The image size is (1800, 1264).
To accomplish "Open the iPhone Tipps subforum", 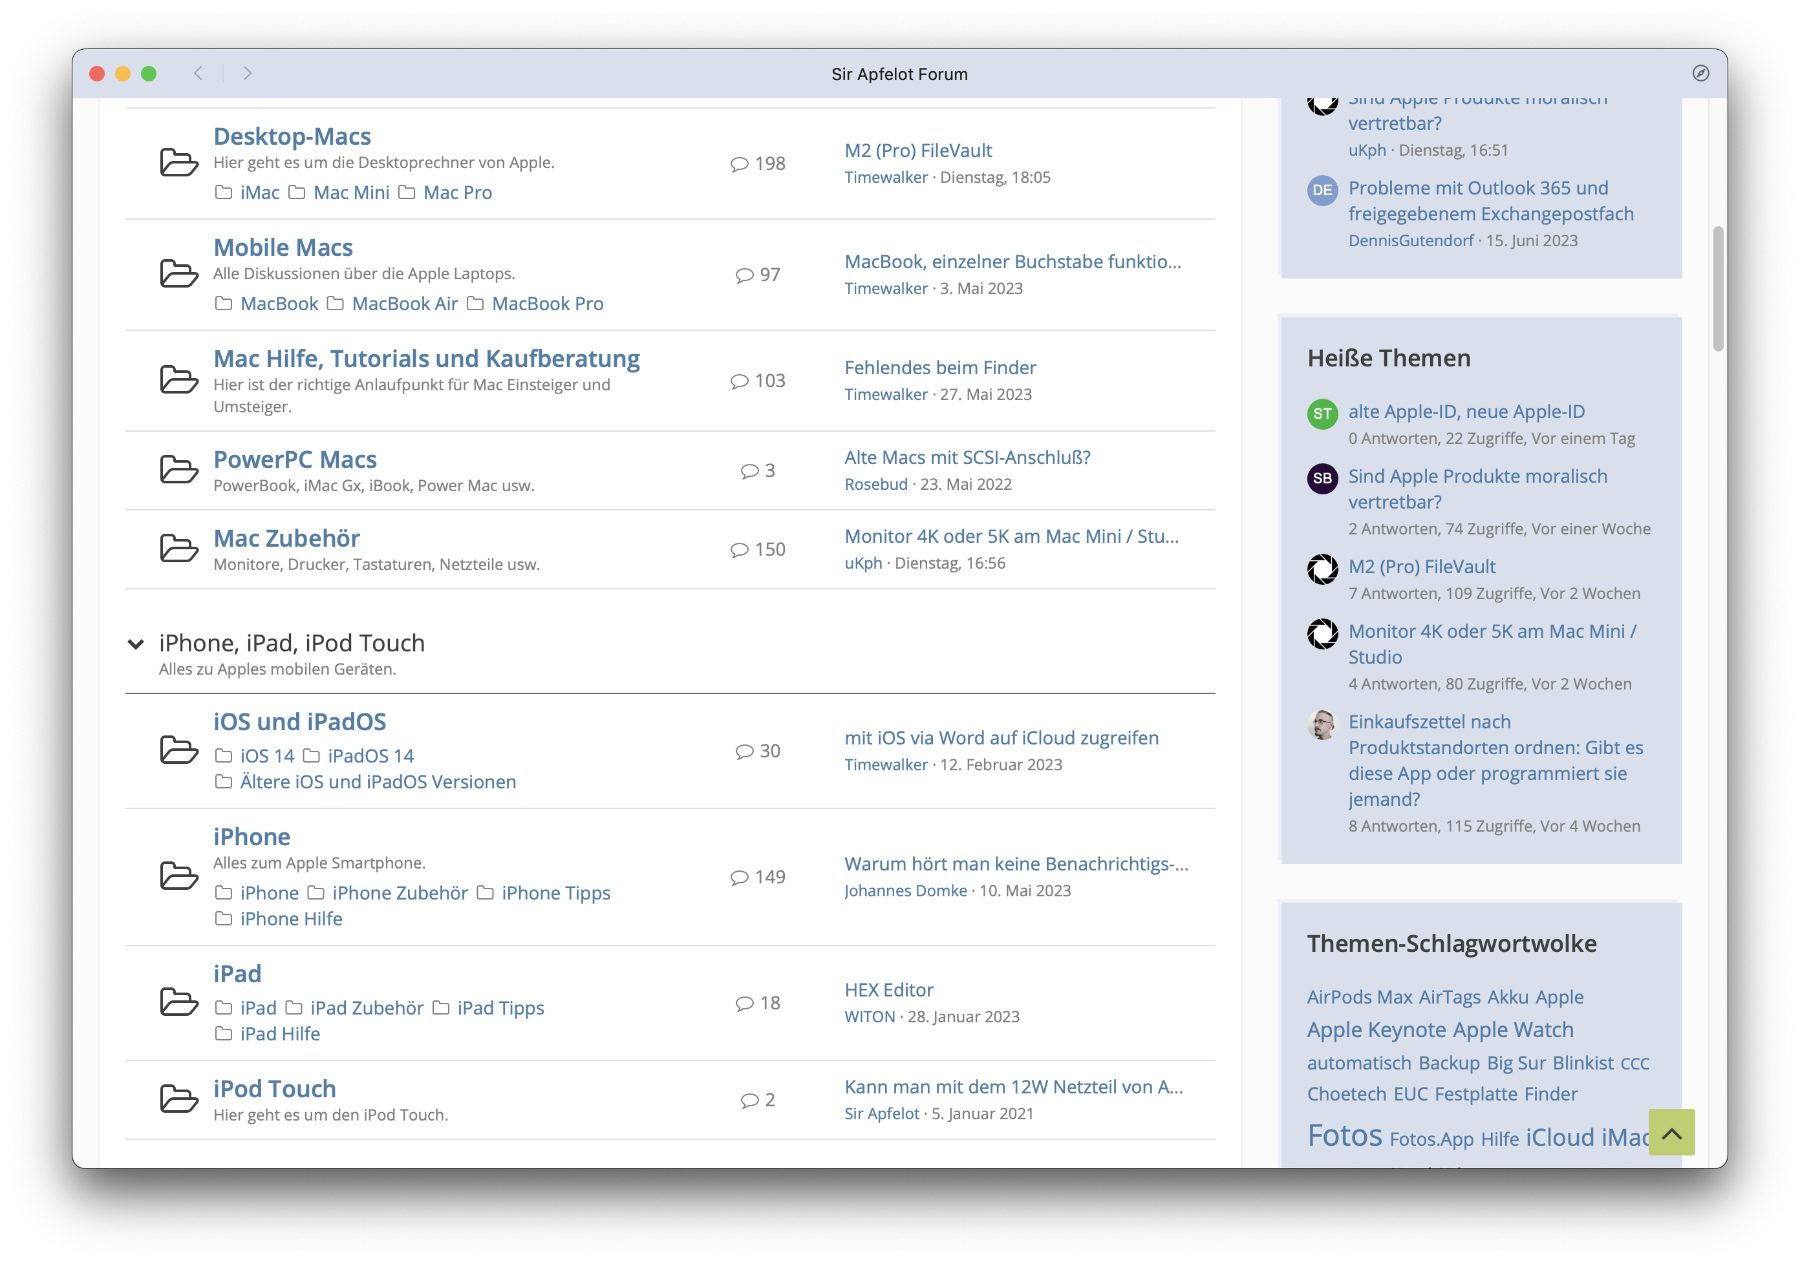I will (555, 893).
